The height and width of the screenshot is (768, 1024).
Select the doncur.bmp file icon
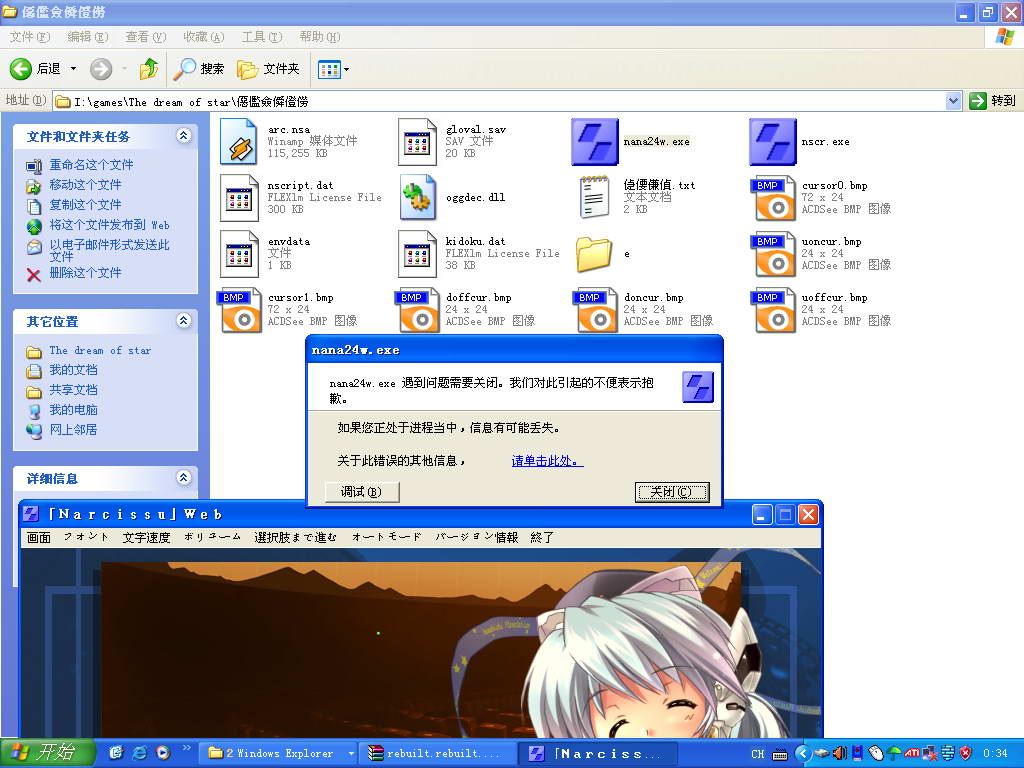point(594,310)
